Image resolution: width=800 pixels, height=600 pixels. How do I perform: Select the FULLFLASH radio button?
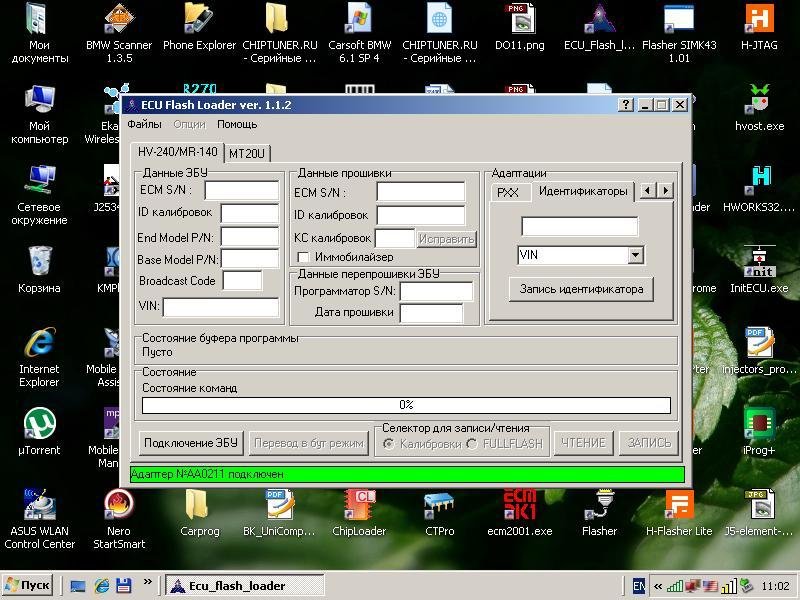[x=473, y=443]
